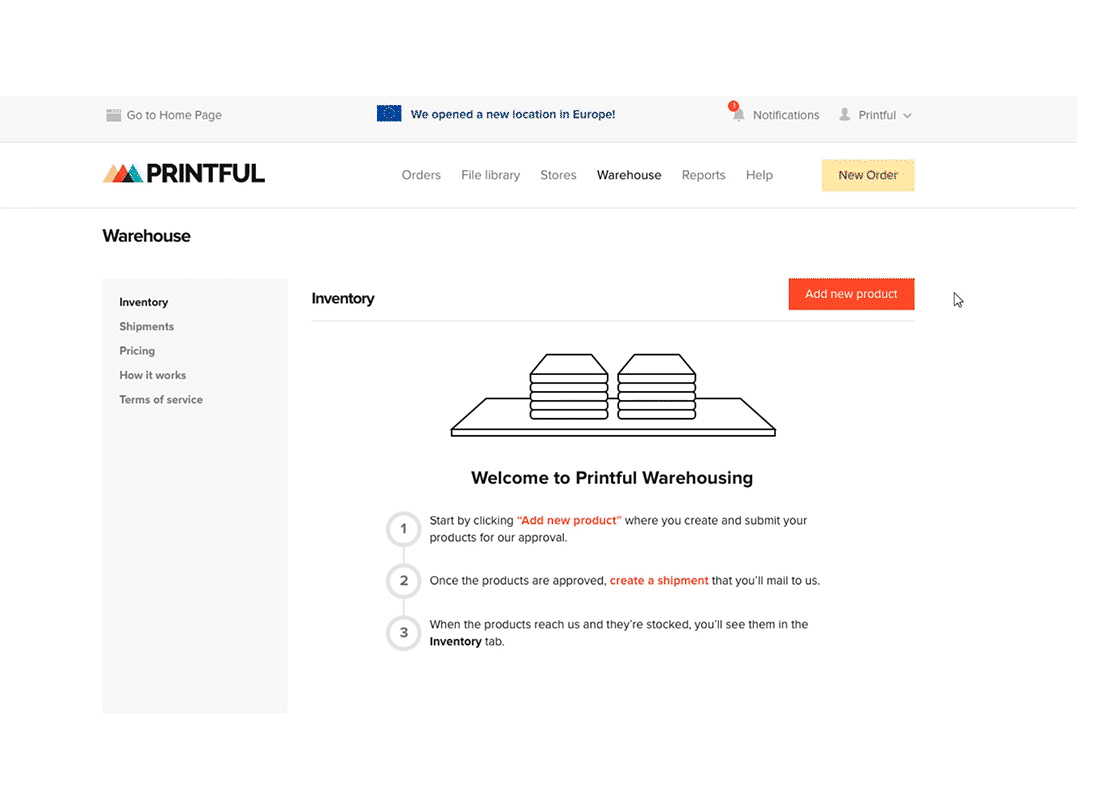Viewport: 1100px width, 810px height.
Task: Click the New Order button
Action: pos(868,175)
